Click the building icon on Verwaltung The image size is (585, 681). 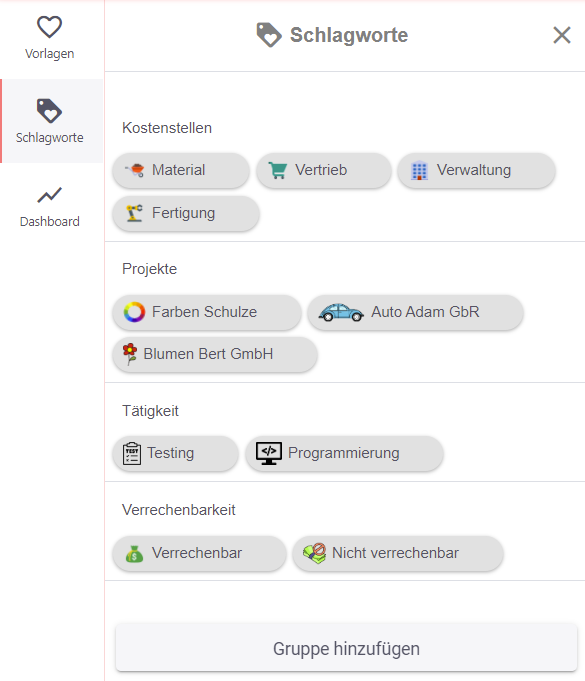[x=419, y=170]
